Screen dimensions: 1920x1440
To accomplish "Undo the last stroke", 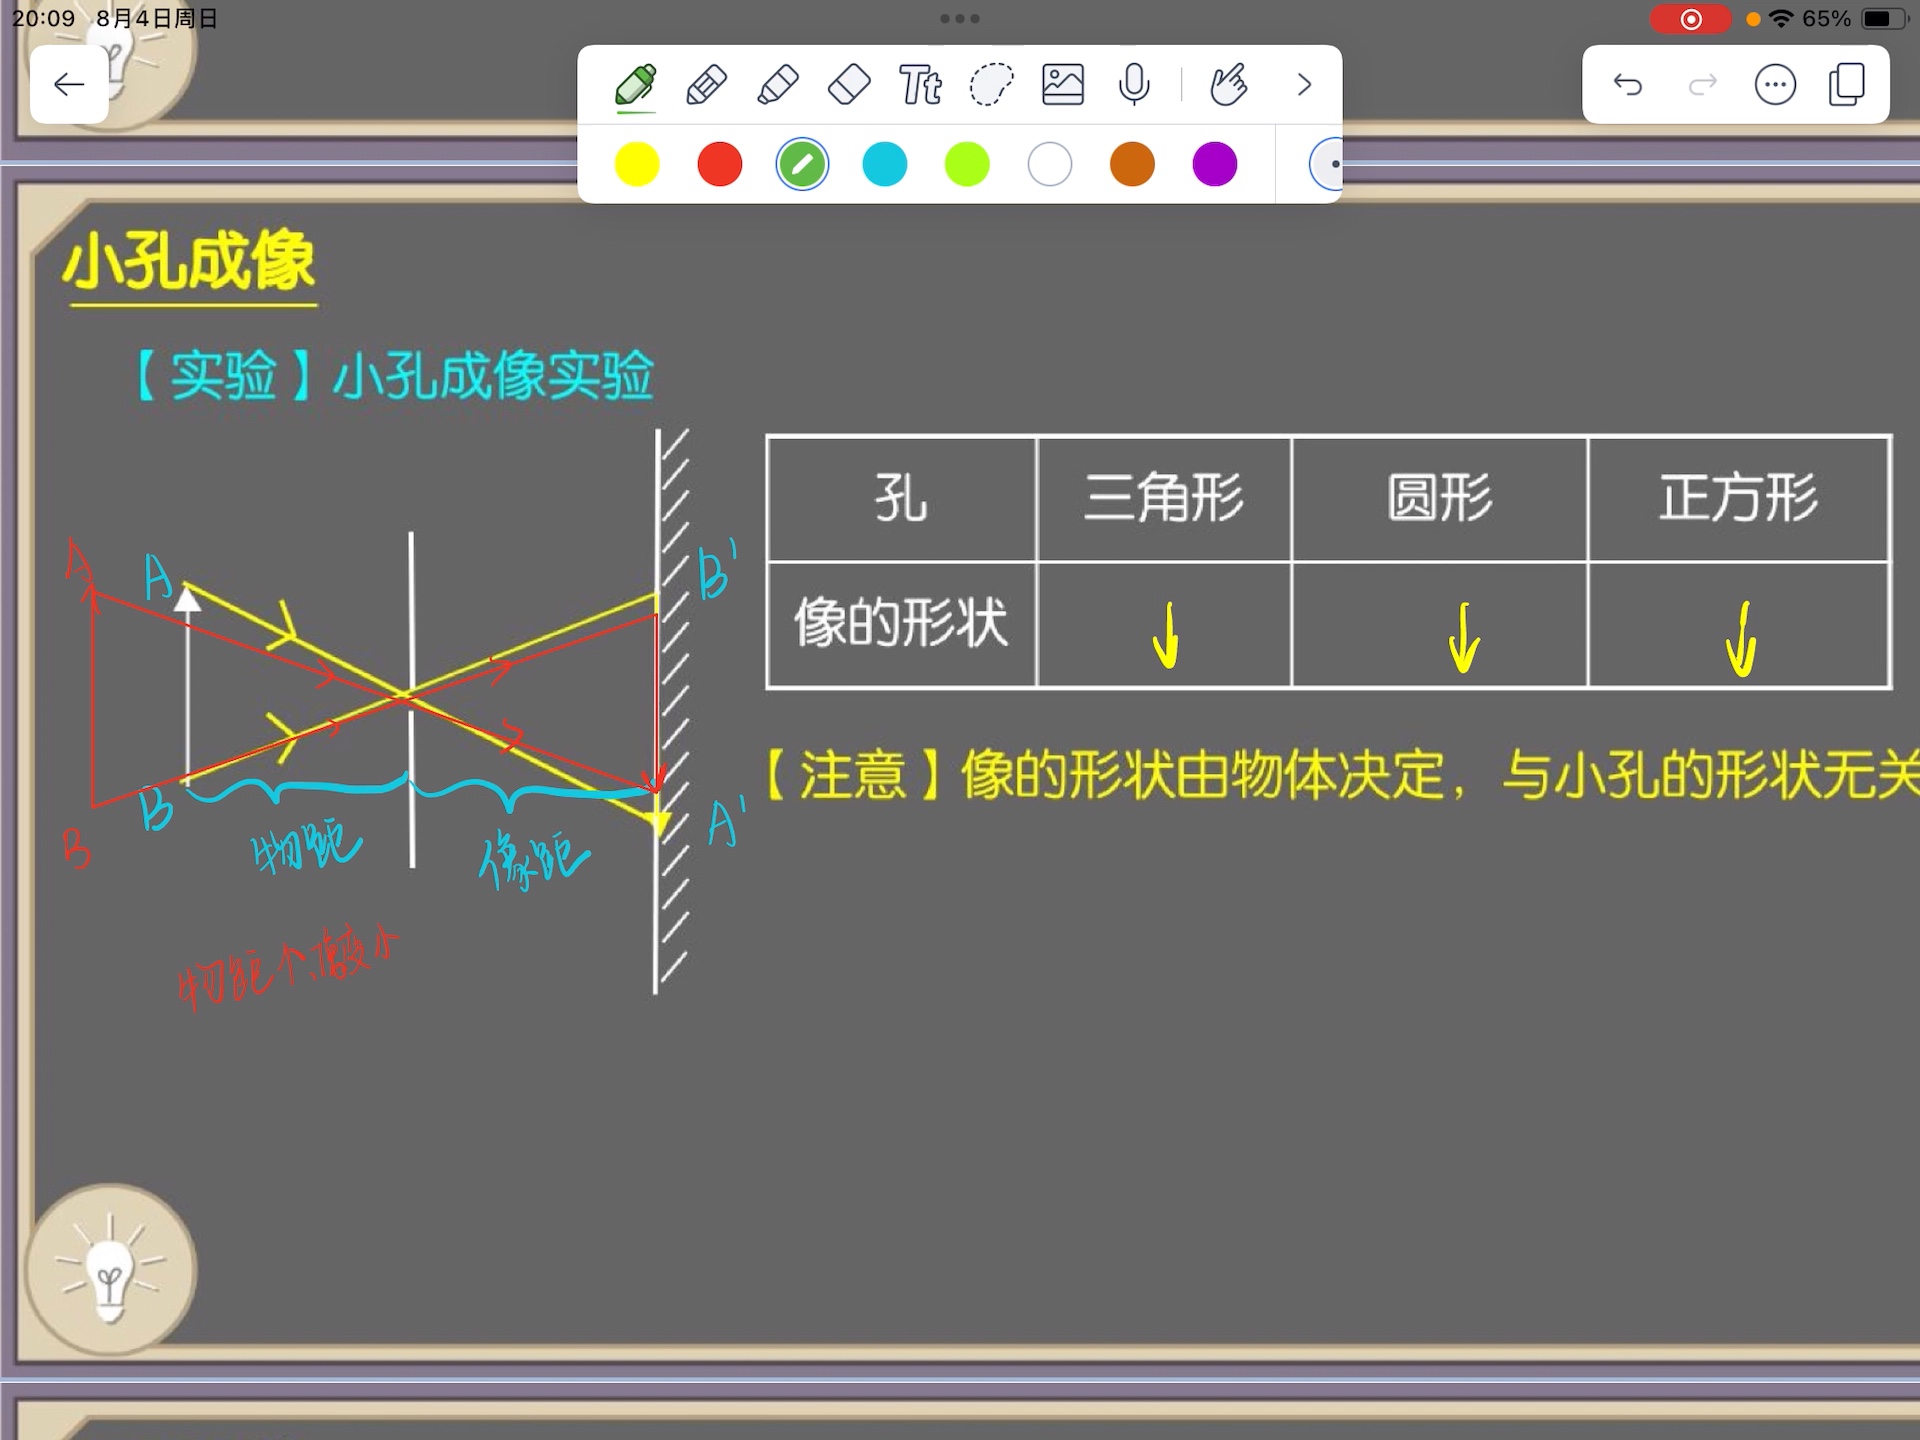I will click(1628, 85).
